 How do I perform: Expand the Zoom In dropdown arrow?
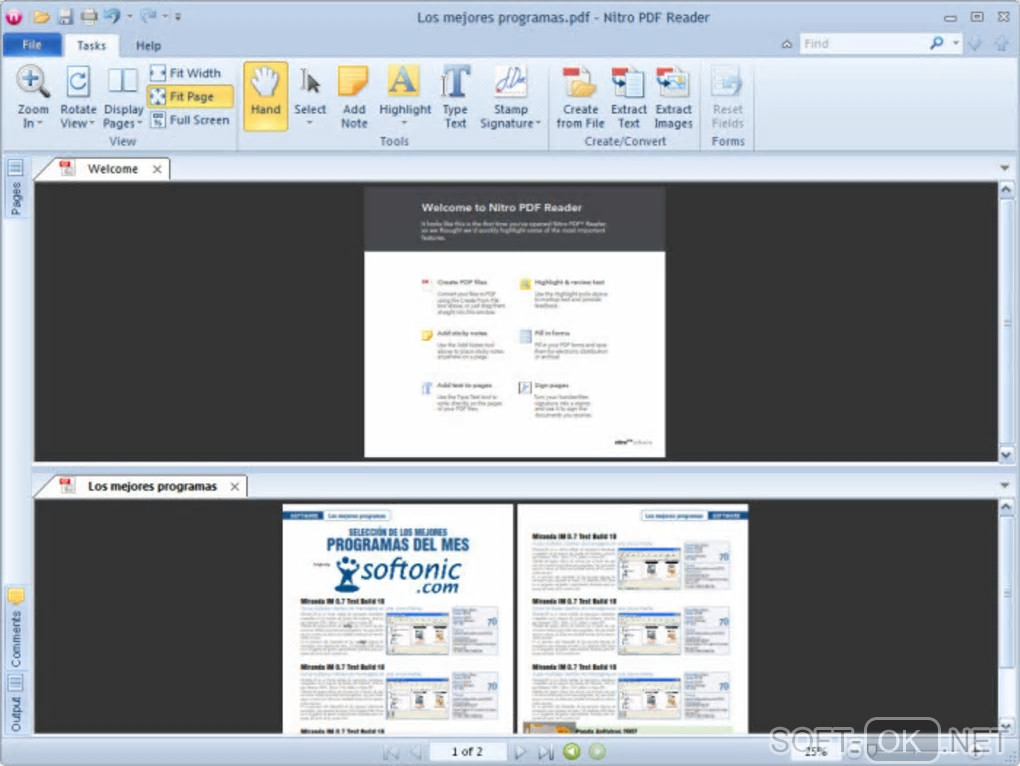[40, 124]
